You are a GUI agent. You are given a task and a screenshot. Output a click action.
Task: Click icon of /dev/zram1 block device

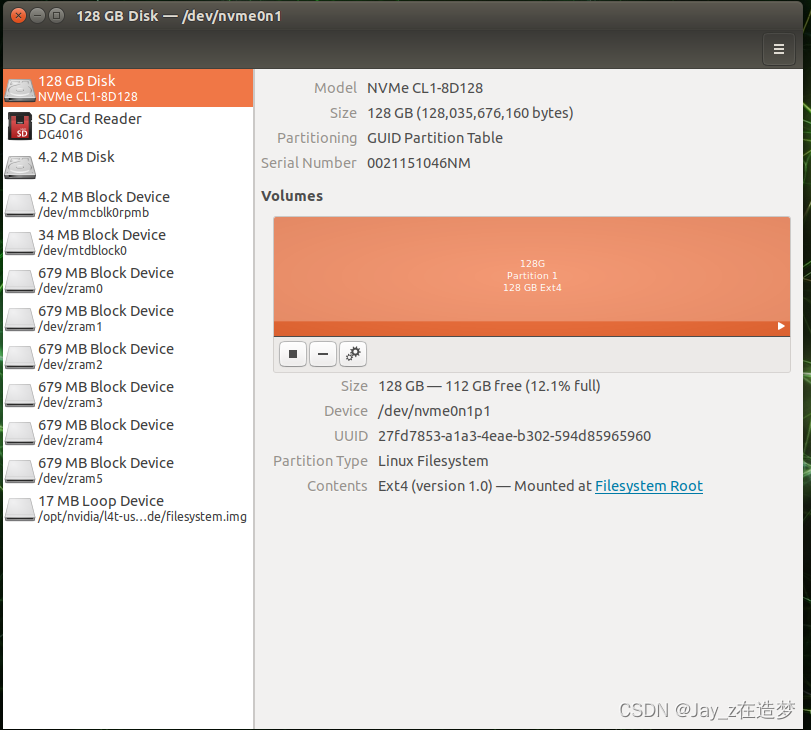click(20, 319)
